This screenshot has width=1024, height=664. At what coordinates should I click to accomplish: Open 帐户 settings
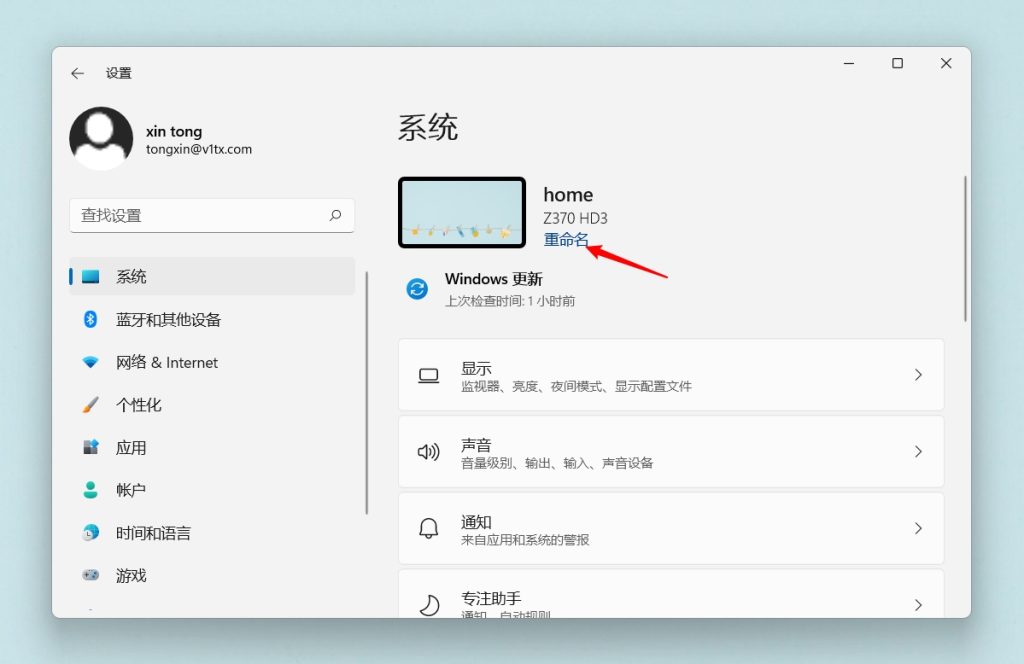(212, 490)
